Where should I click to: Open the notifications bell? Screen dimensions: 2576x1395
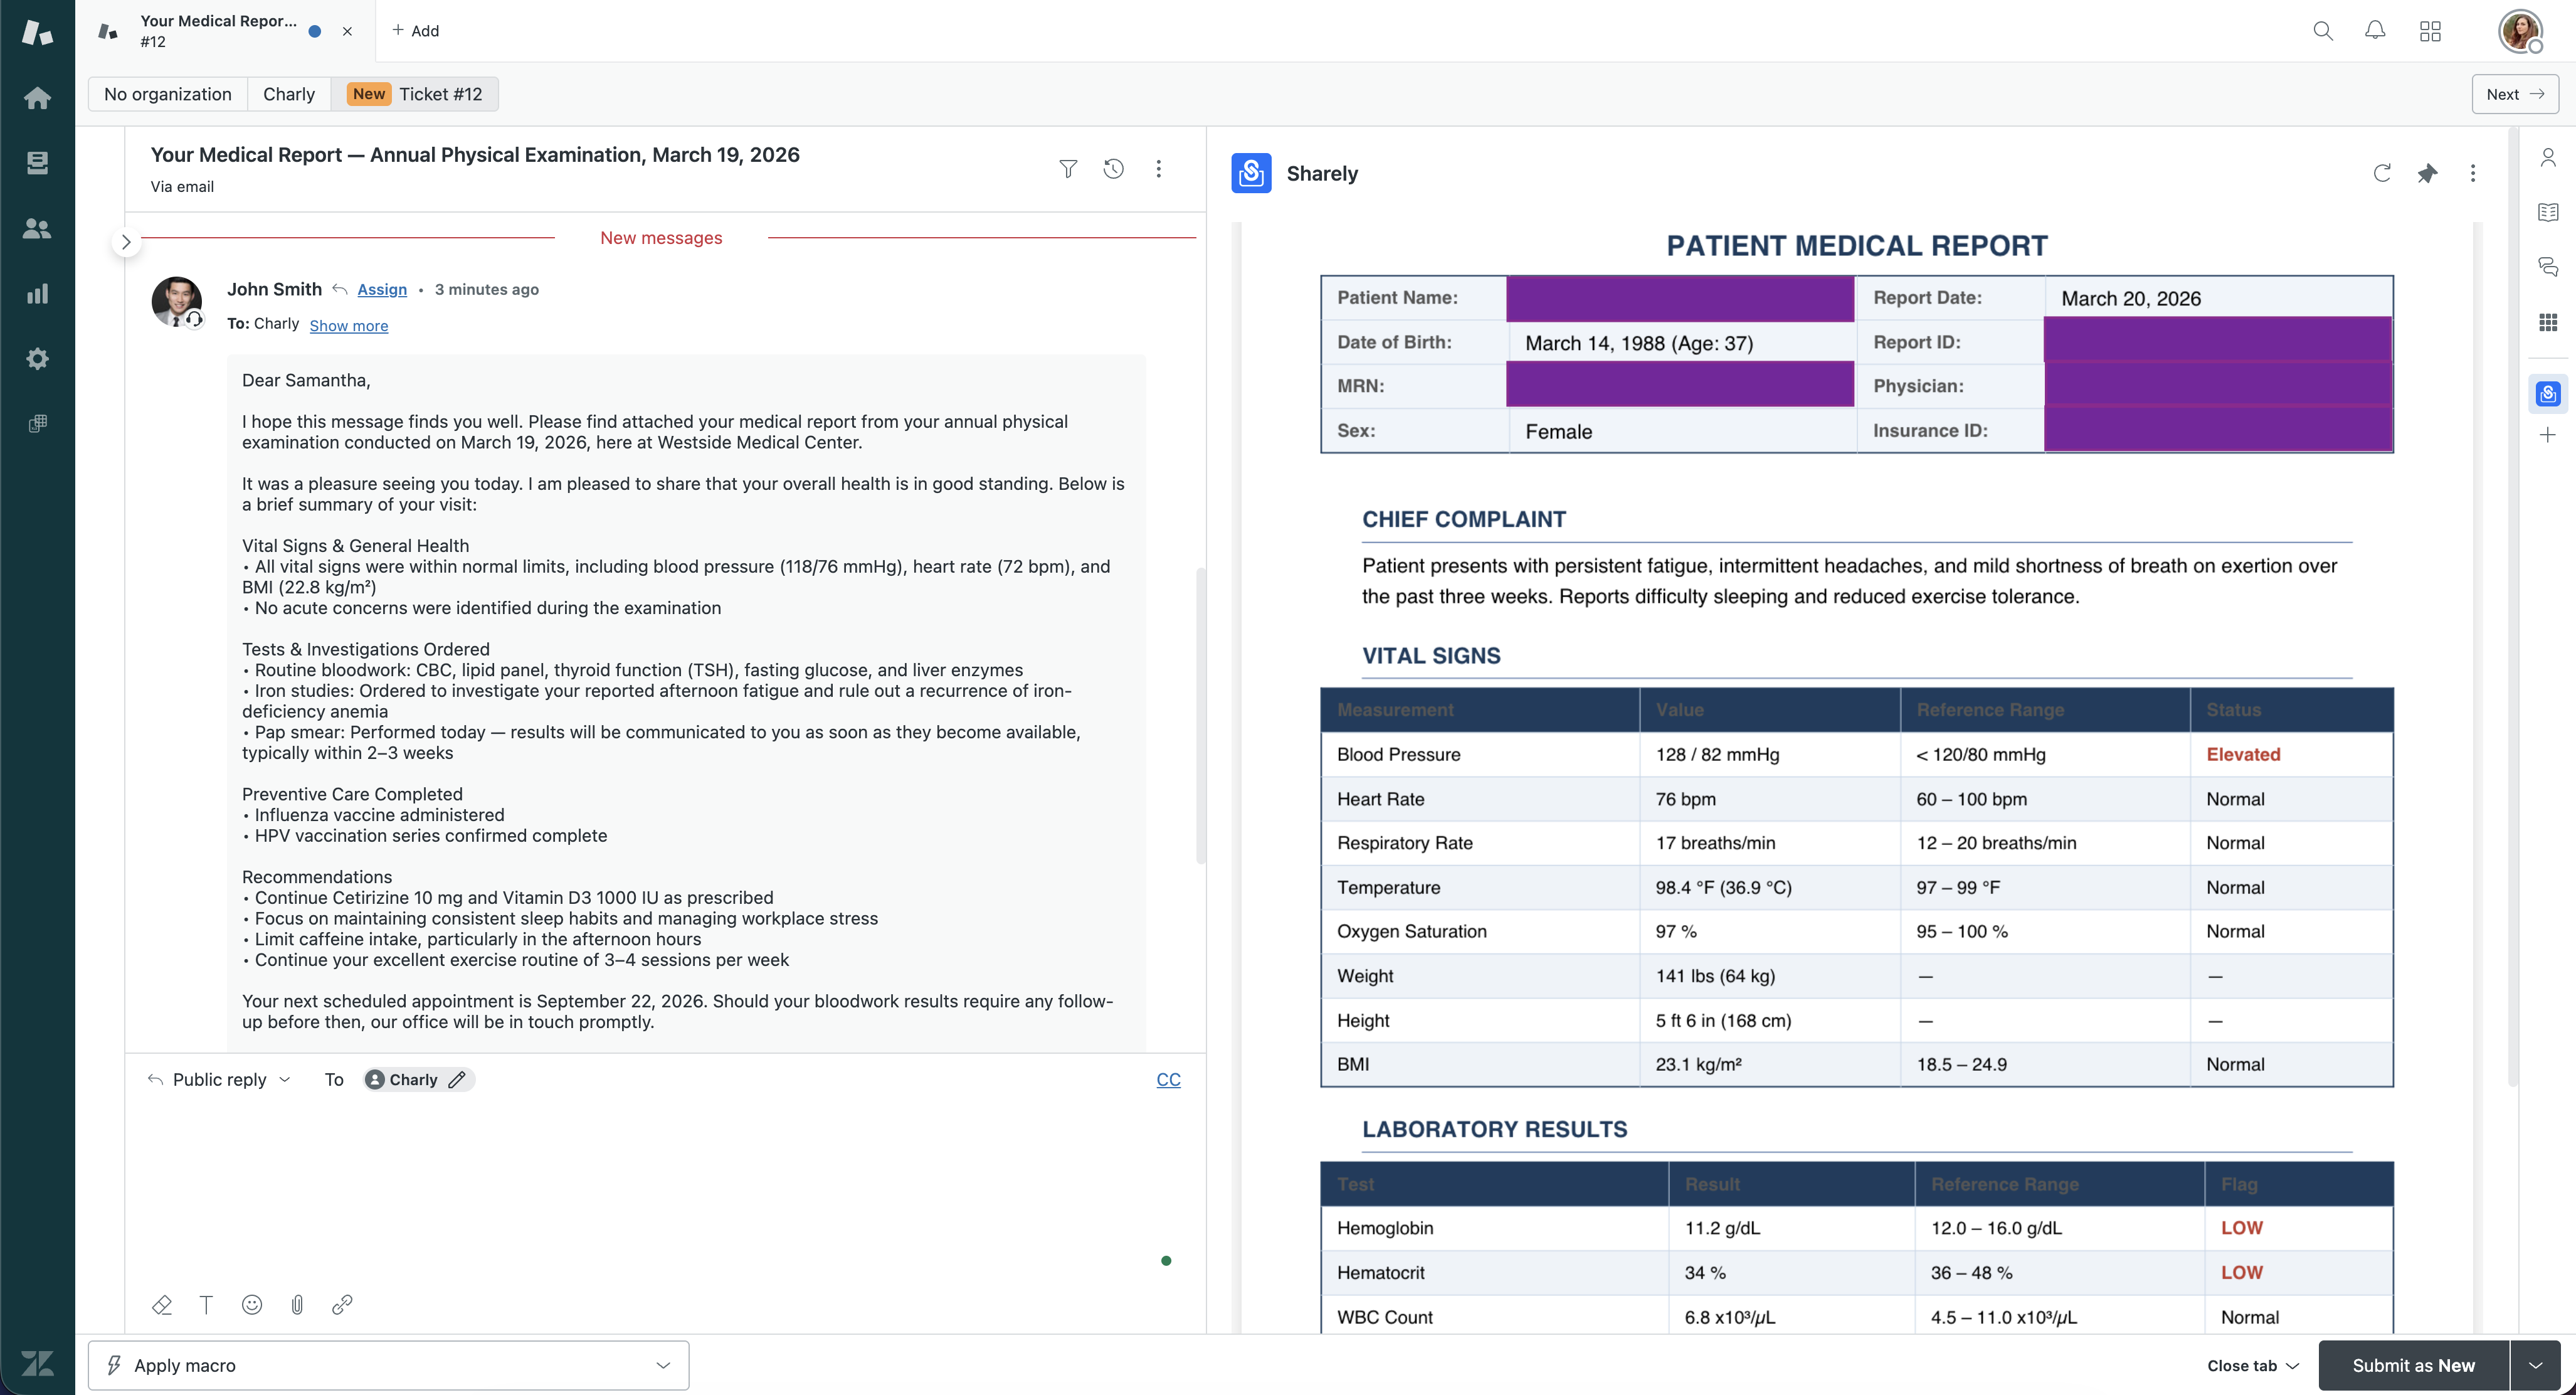pos(2374,31)
